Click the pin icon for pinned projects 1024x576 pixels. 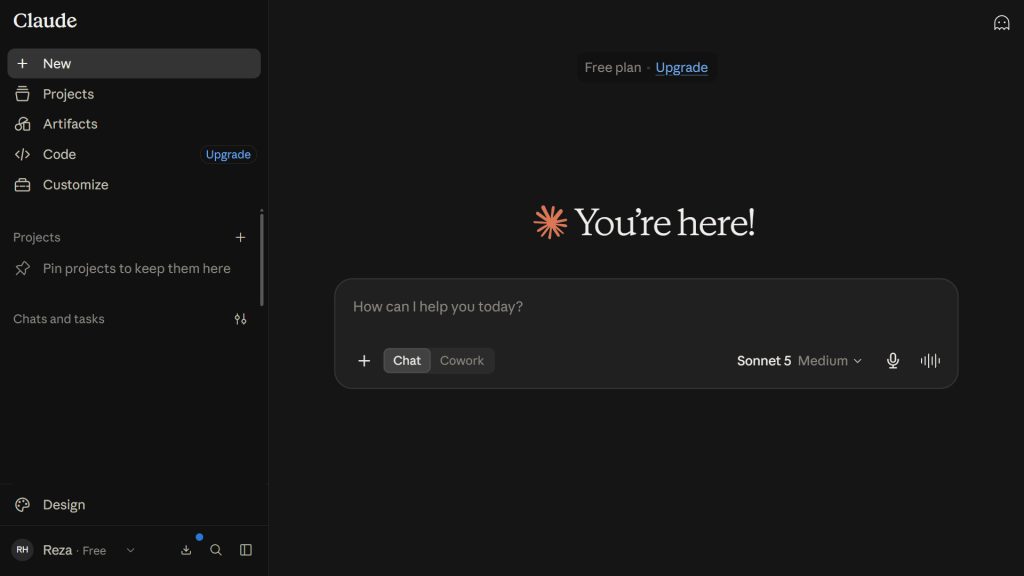point(23,268)
